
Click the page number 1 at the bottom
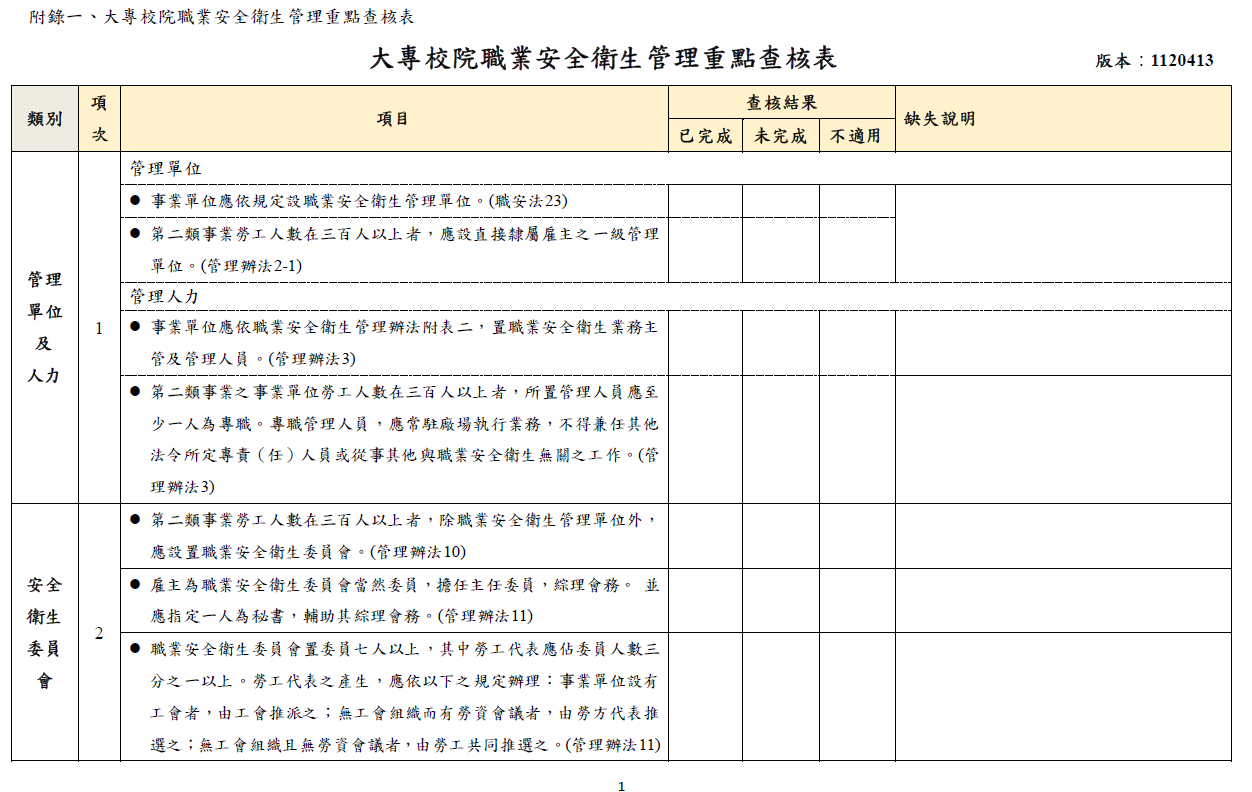[620, 784]
